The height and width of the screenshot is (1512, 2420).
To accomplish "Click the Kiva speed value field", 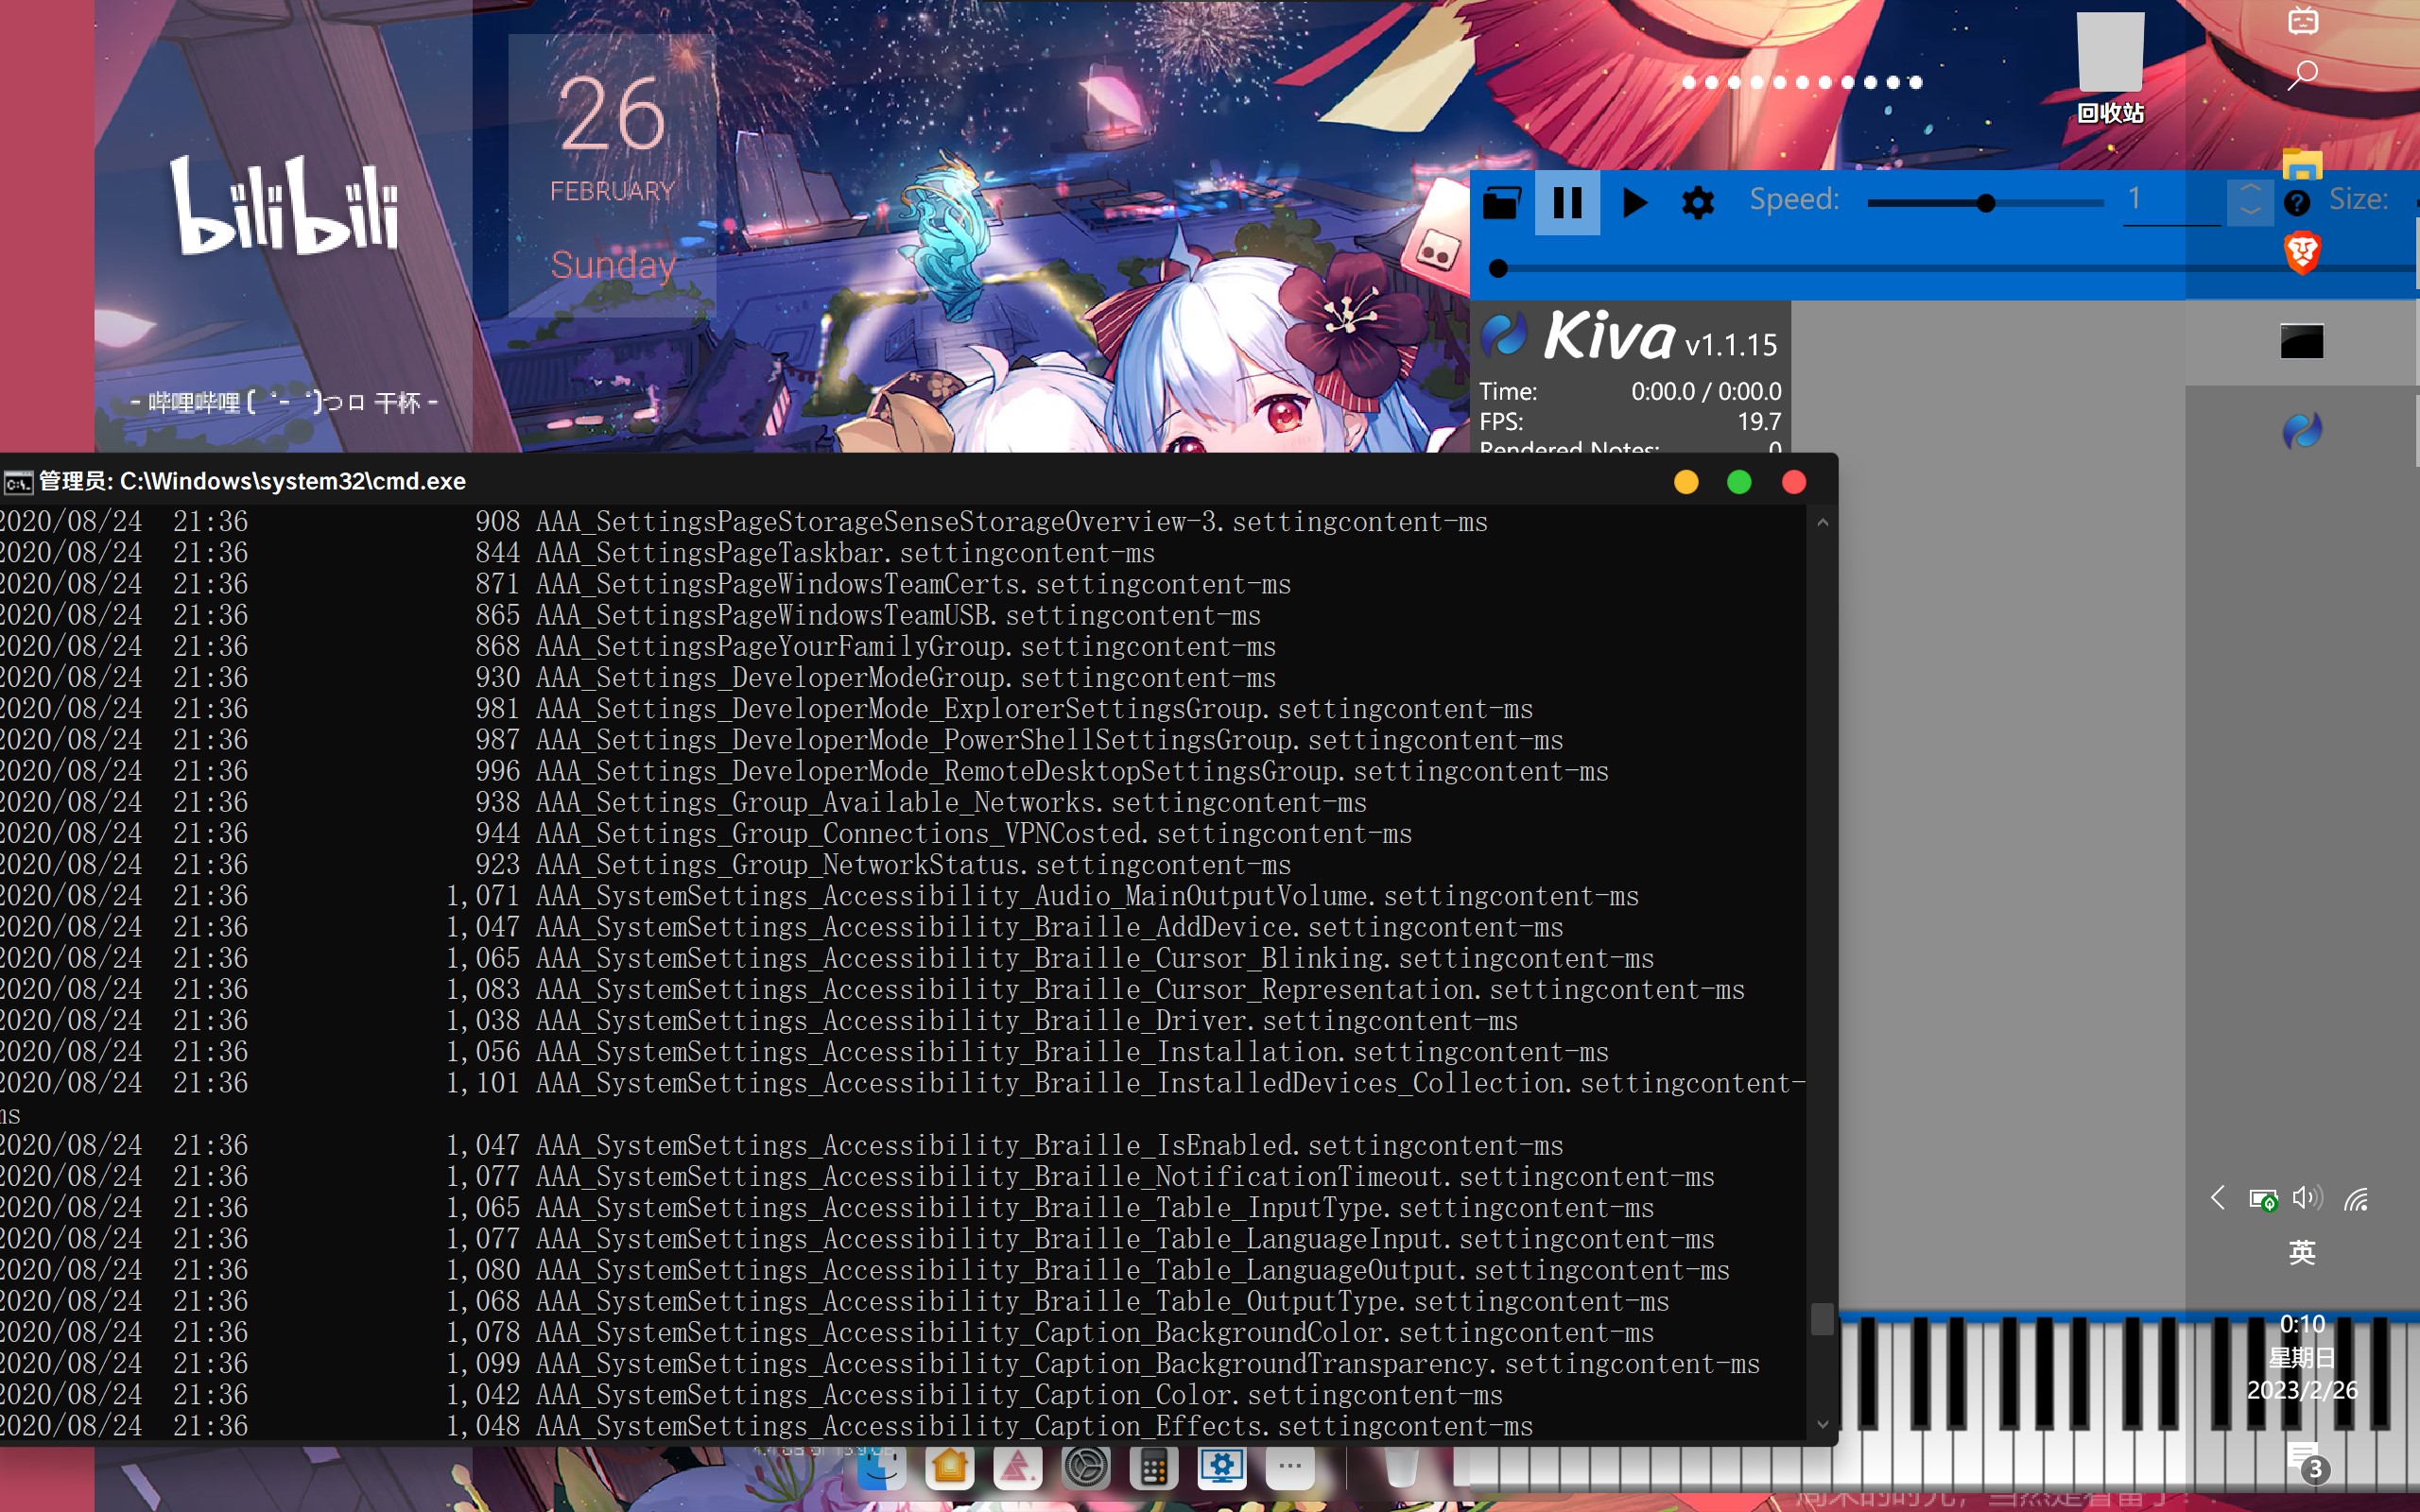I will [x=2171, y=201].
